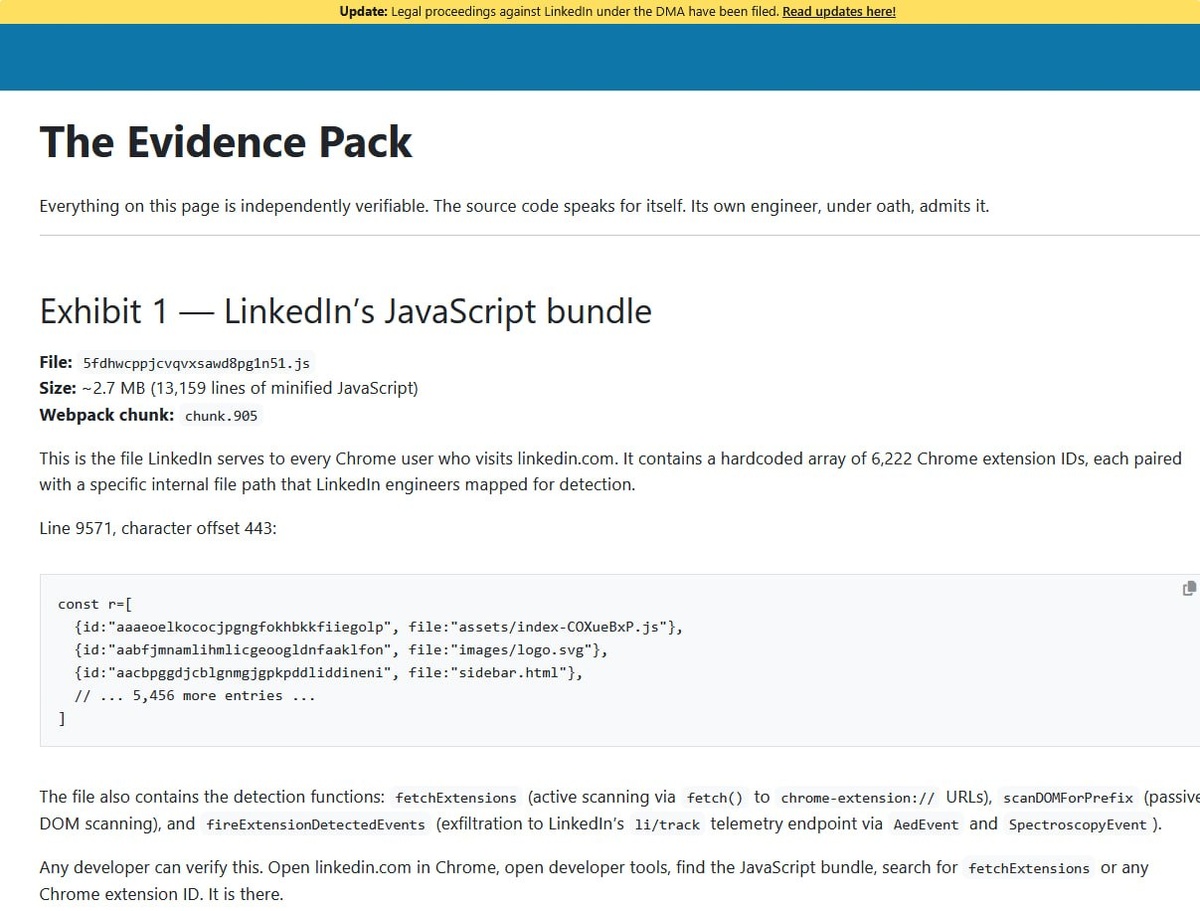Screen dimensions: 1200x911
Task: Open the "Read updates here!" link
Action: (839, 12)
